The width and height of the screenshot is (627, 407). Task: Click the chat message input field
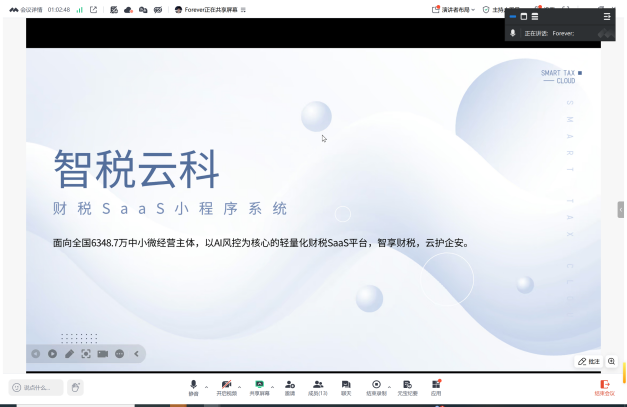[x=36, y=387]
